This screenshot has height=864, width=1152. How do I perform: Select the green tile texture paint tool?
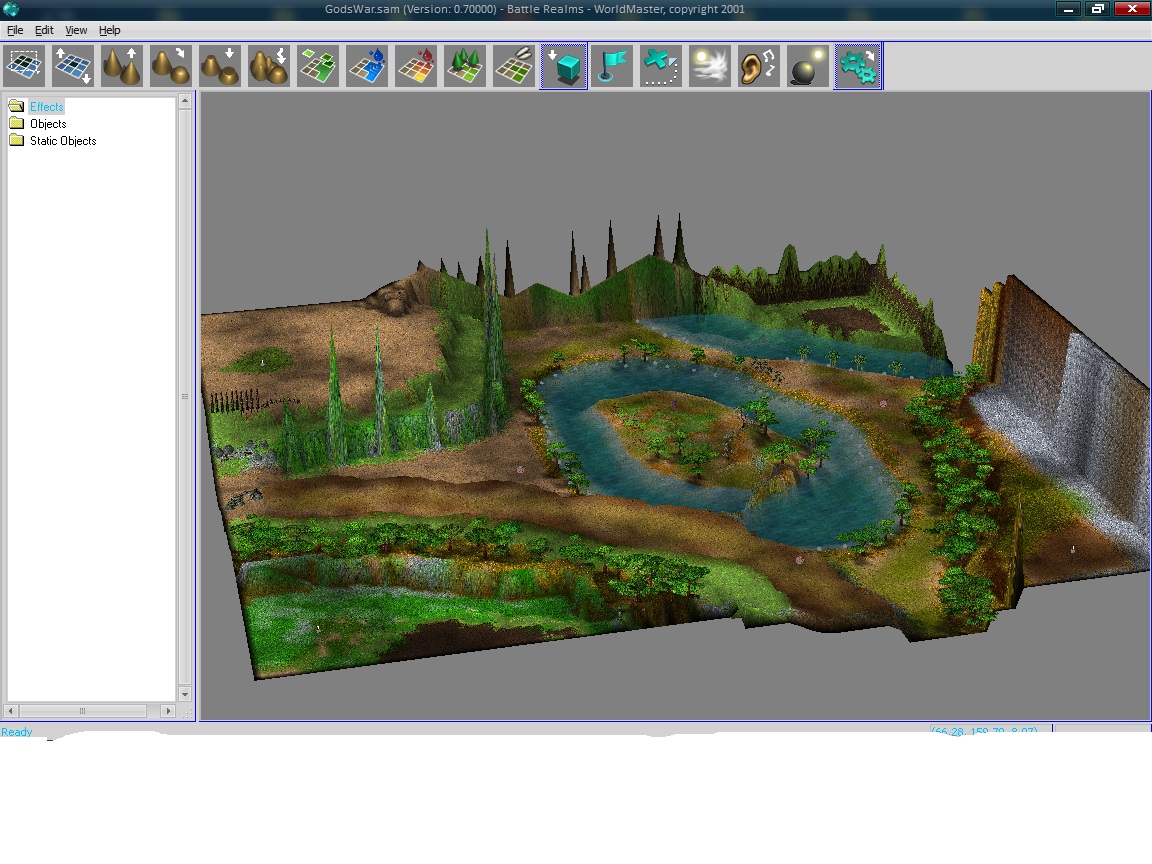click(318, 66)
